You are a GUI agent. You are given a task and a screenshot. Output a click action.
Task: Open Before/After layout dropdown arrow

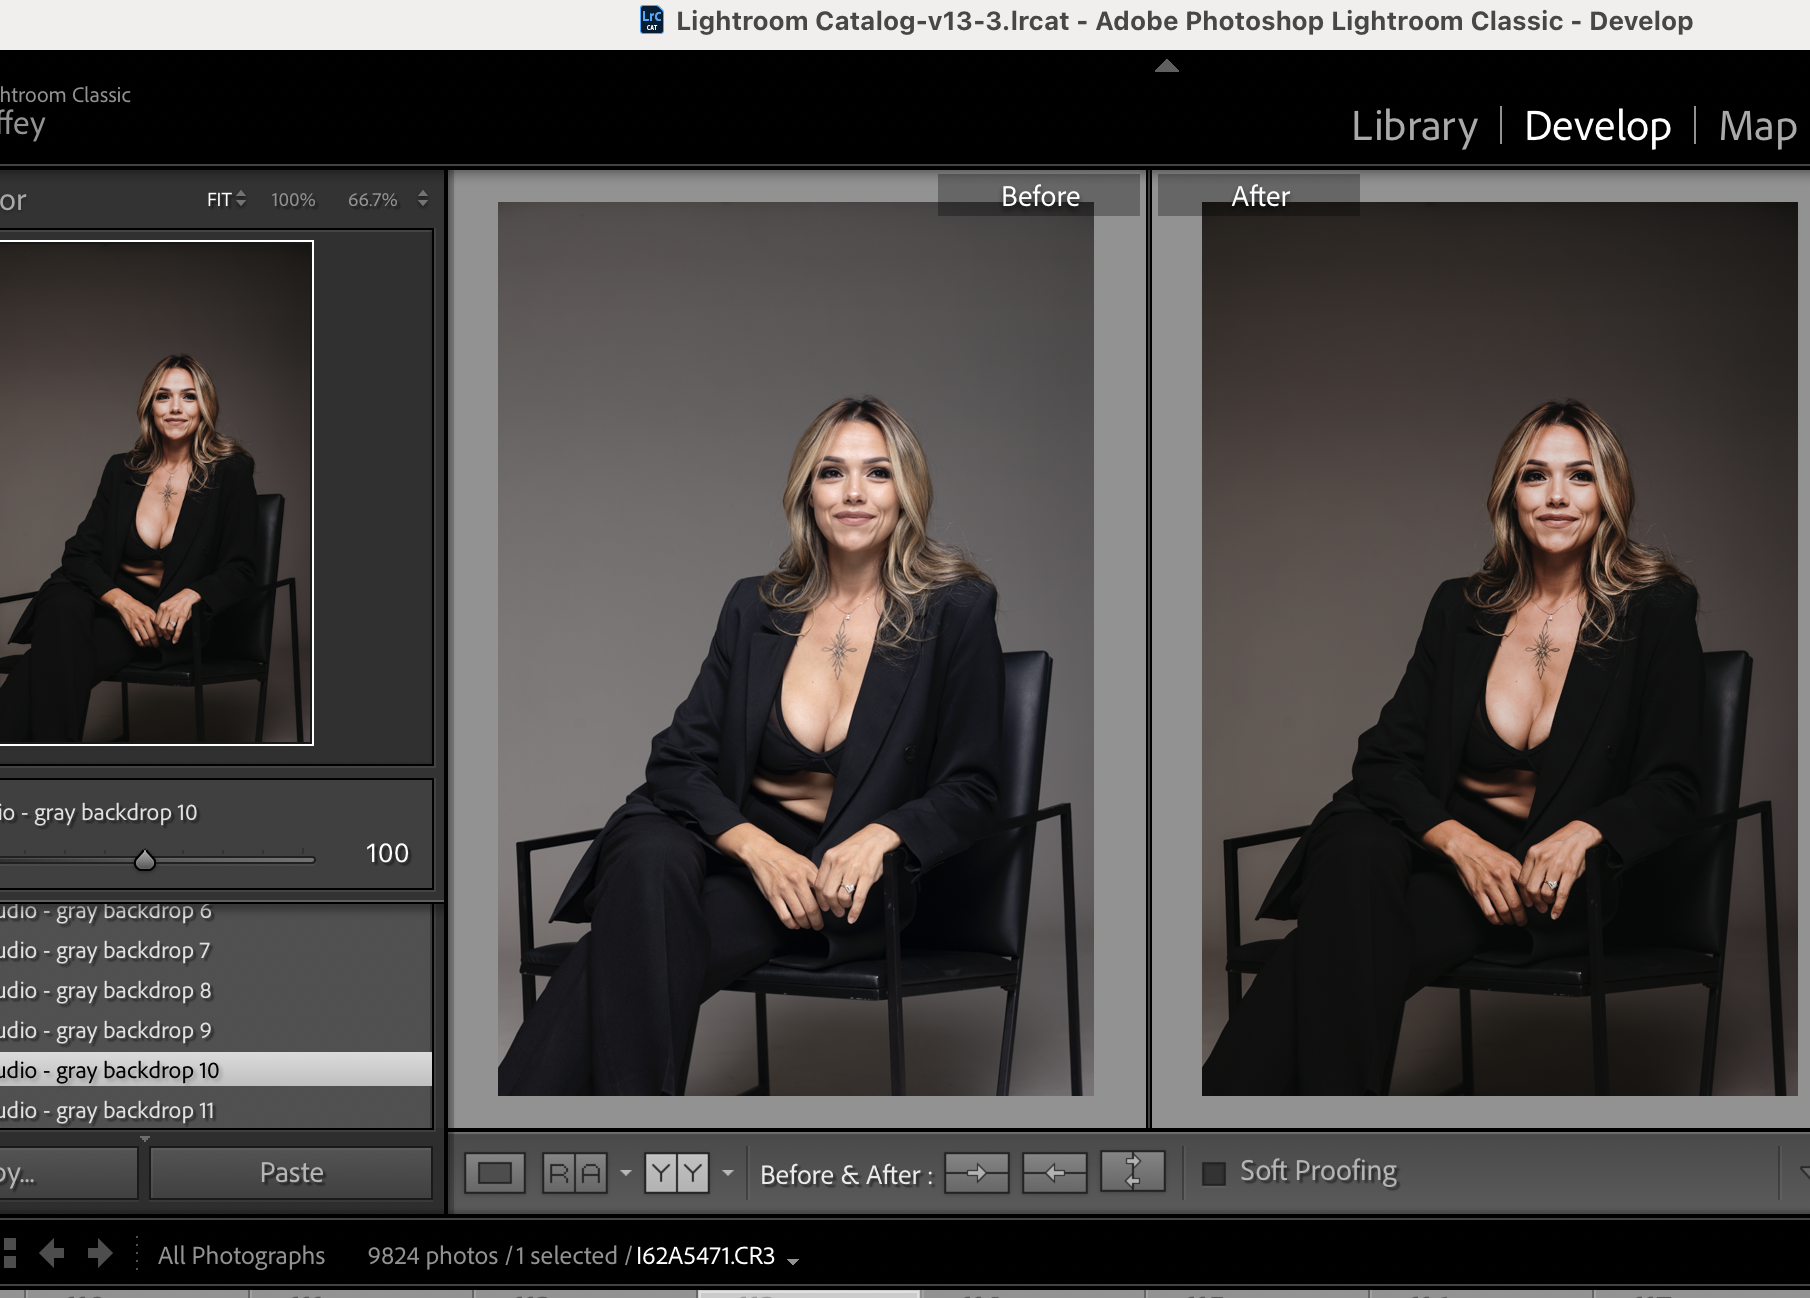(728, 1173)
